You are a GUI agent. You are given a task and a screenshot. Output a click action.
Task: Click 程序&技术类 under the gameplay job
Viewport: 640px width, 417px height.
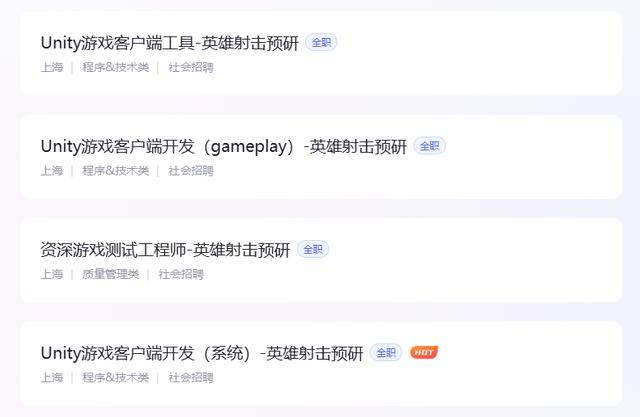click(x=116, y=171)
